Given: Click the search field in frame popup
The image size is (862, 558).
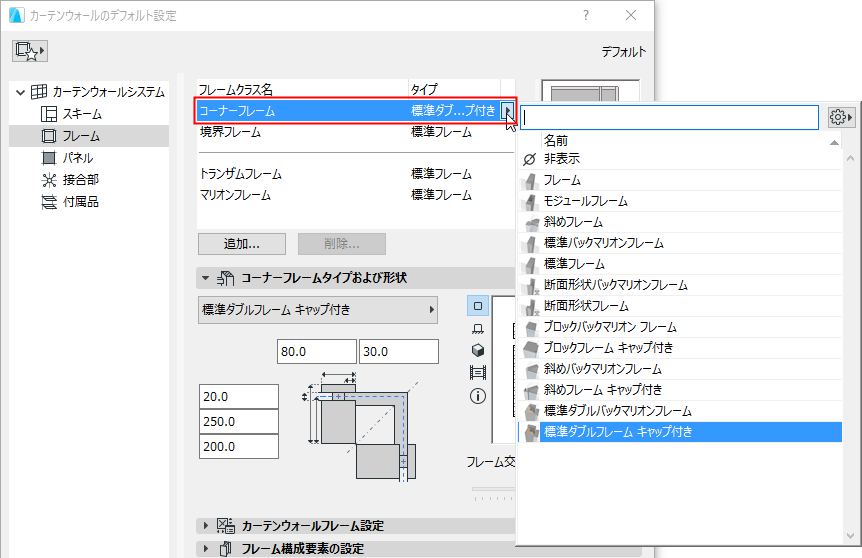Looking at the screenshot, I should pos(669,117).
